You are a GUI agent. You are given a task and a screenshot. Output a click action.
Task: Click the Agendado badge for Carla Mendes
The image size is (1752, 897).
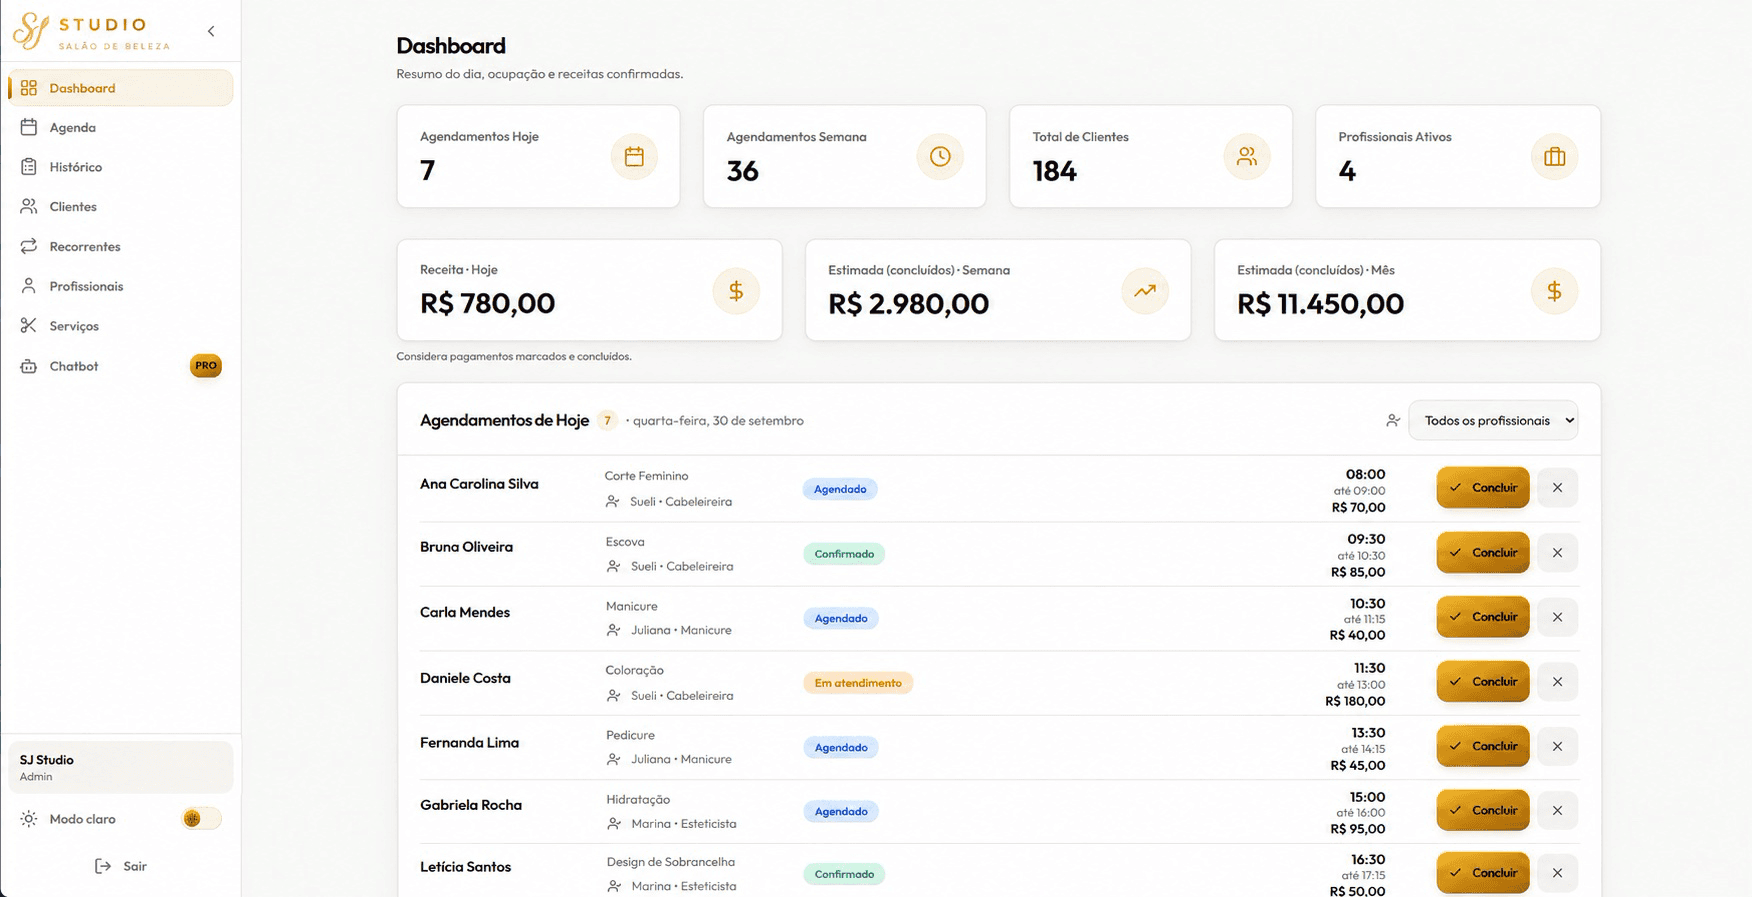coord(841,618)
